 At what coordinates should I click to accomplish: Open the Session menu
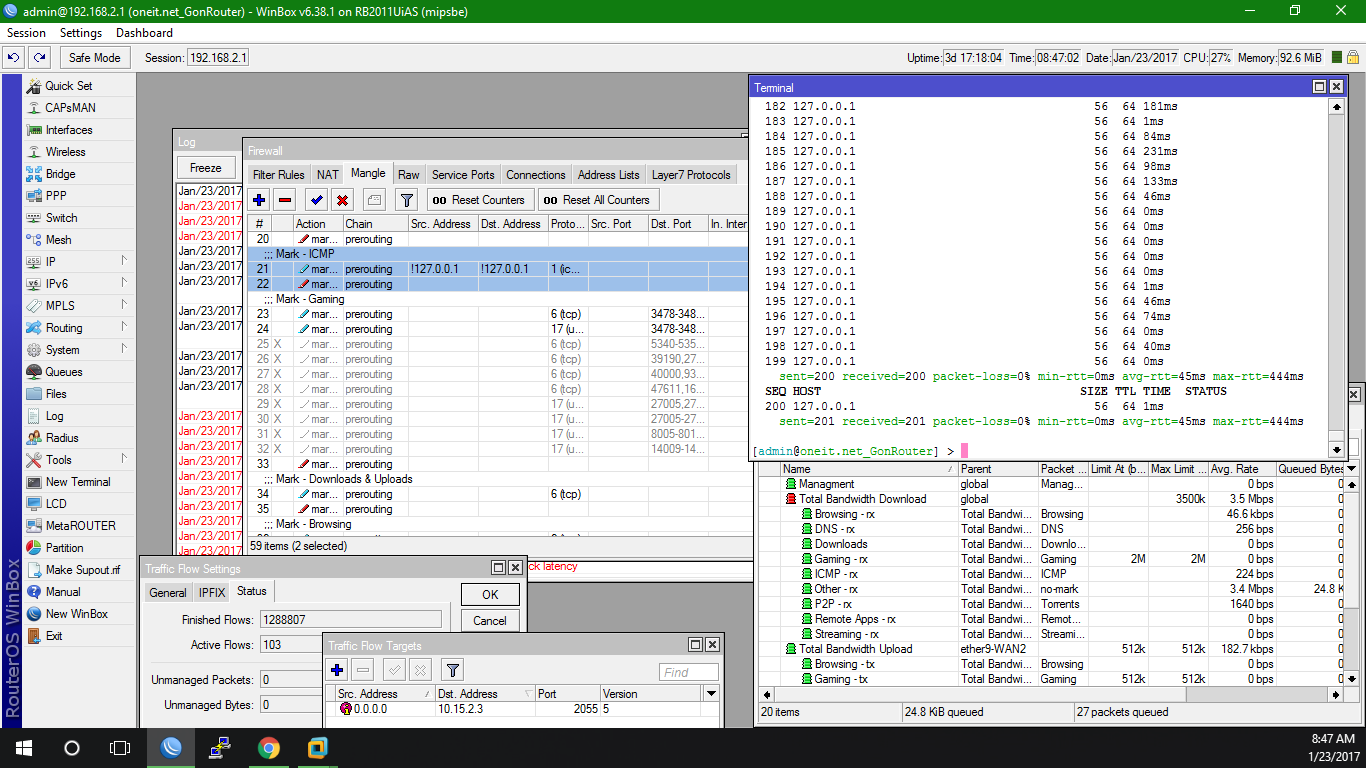tap(26, 33)
